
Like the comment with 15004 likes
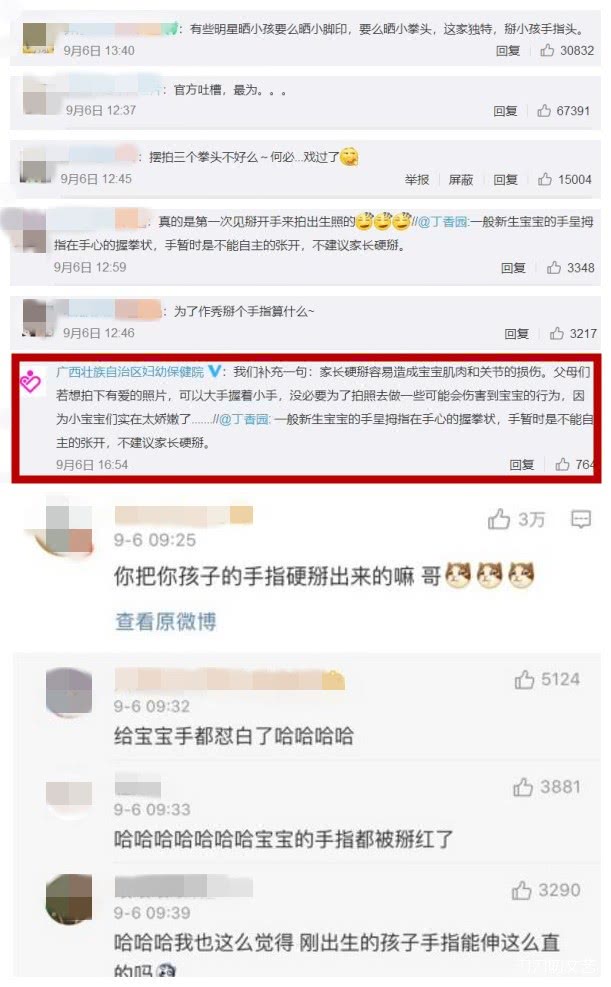(x=544, y=179)
